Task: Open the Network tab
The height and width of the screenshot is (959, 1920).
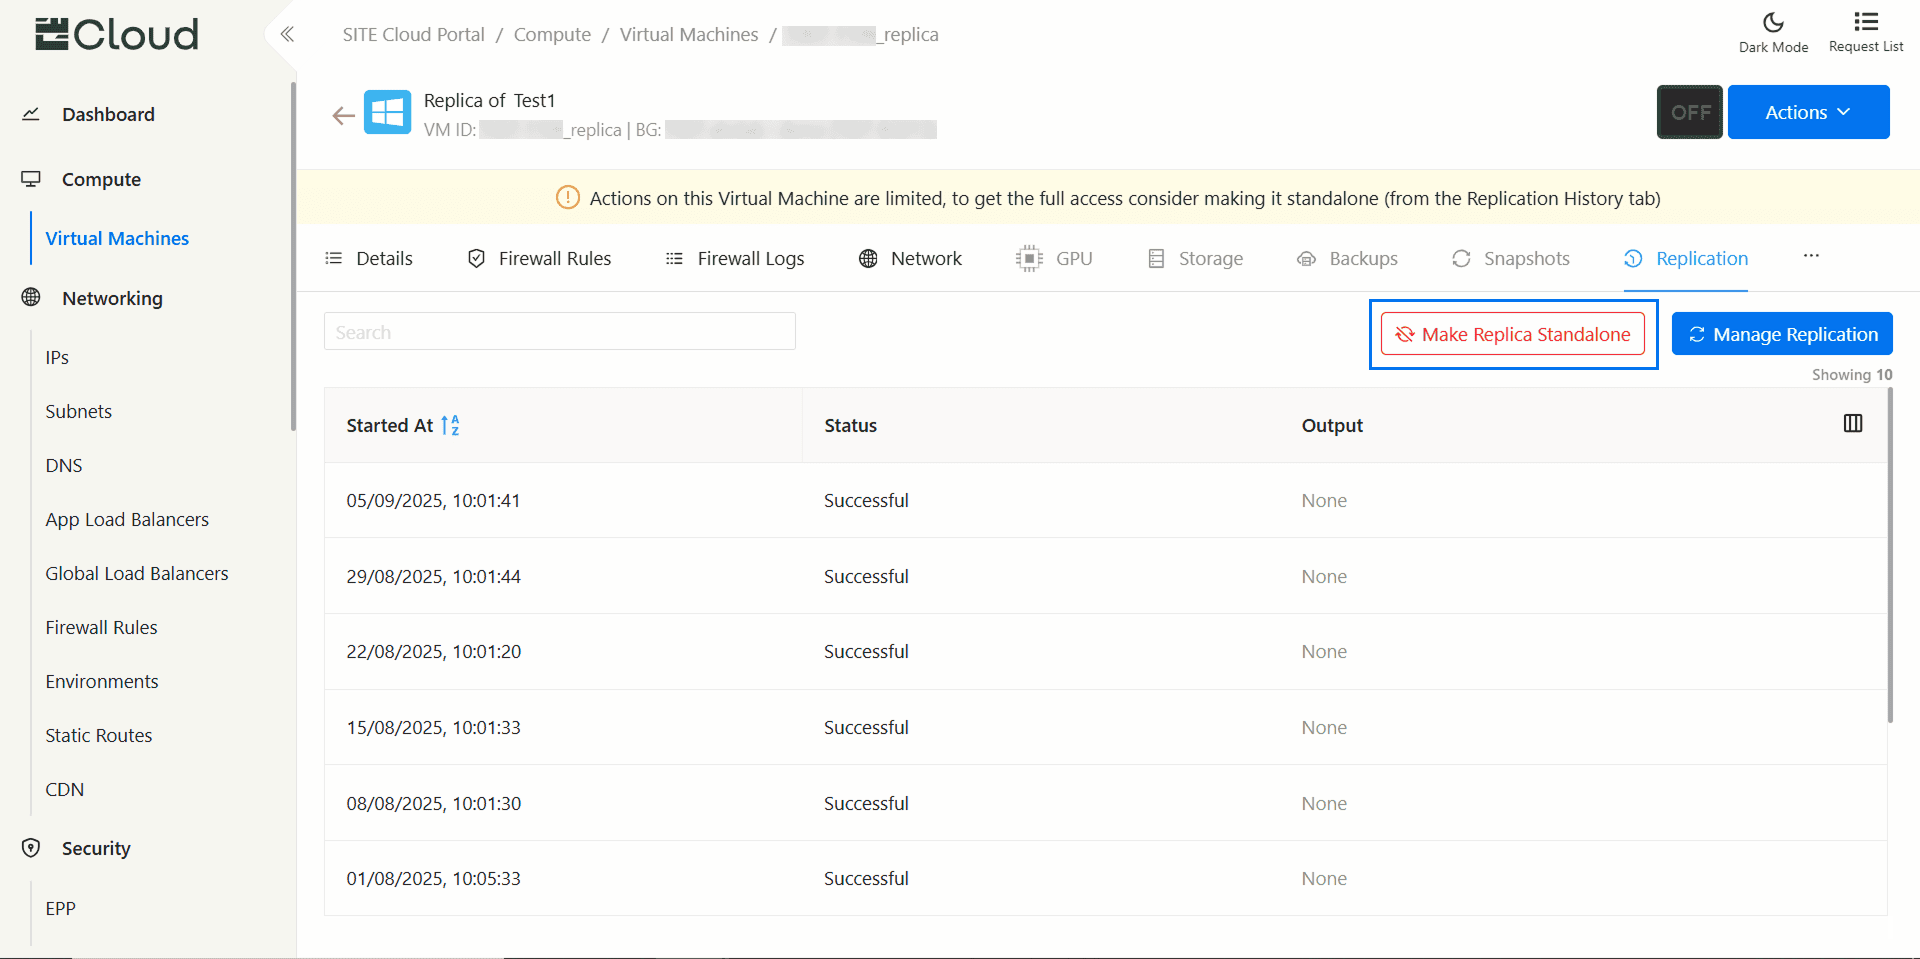Action: point(910,259)
